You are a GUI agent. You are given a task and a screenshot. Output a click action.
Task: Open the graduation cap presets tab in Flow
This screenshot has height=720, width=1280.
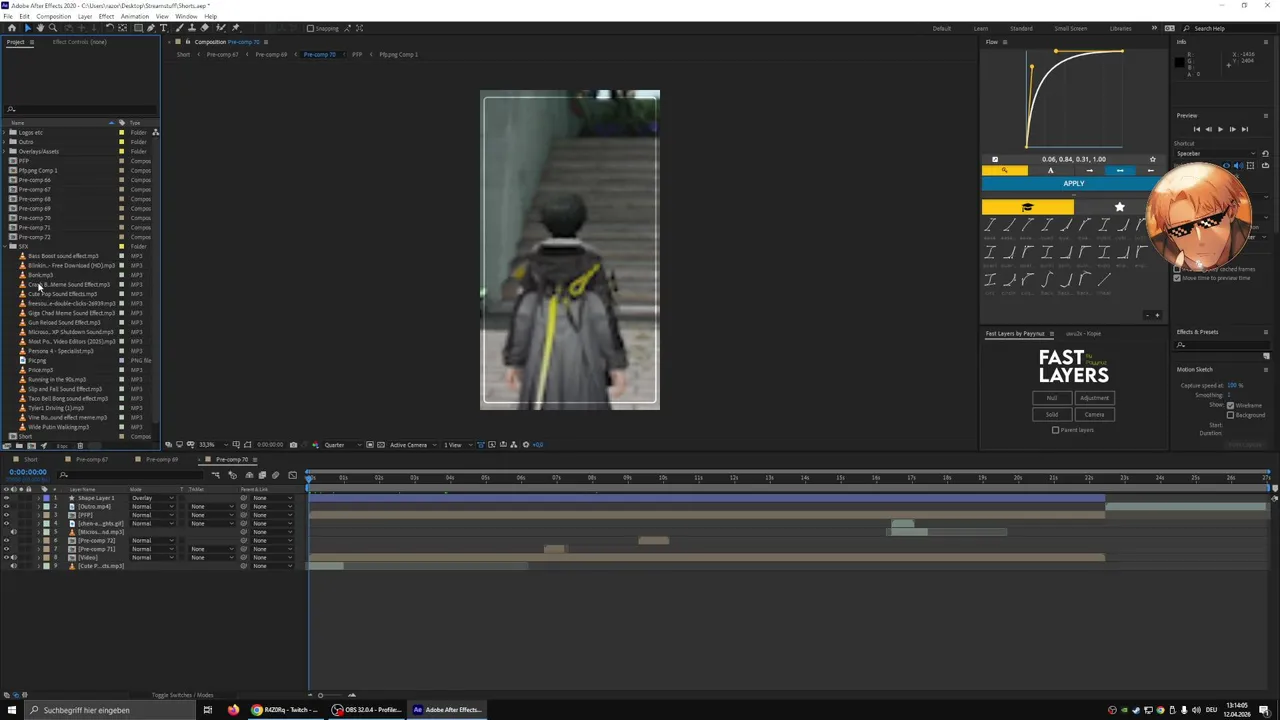coord(1028,207)
